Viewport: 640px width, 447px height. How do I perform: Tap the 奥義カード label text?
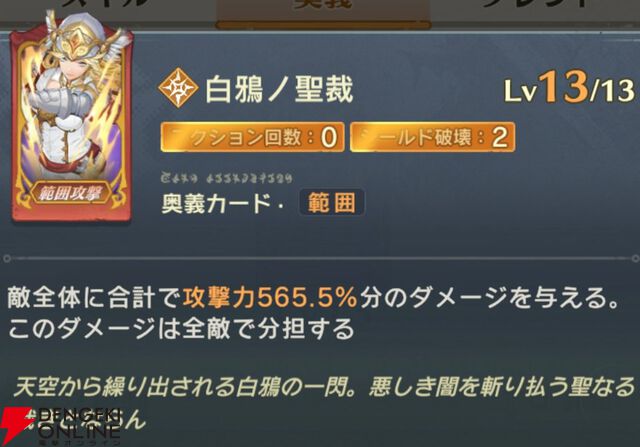(x=216, y=203)
